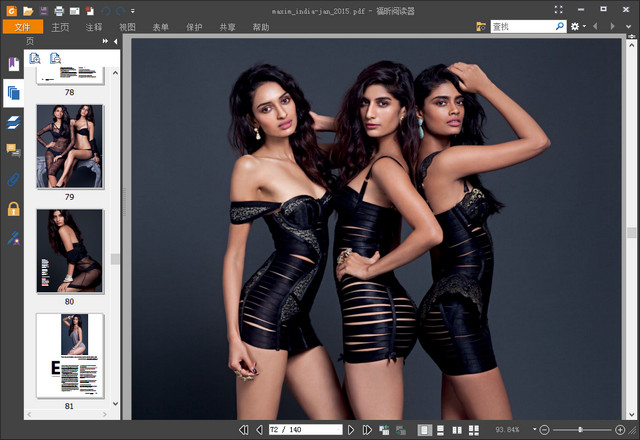This screenshot has height=440, width=640.
Task: Select the page 79 thumbnail
Action: (x=70, y=146)
